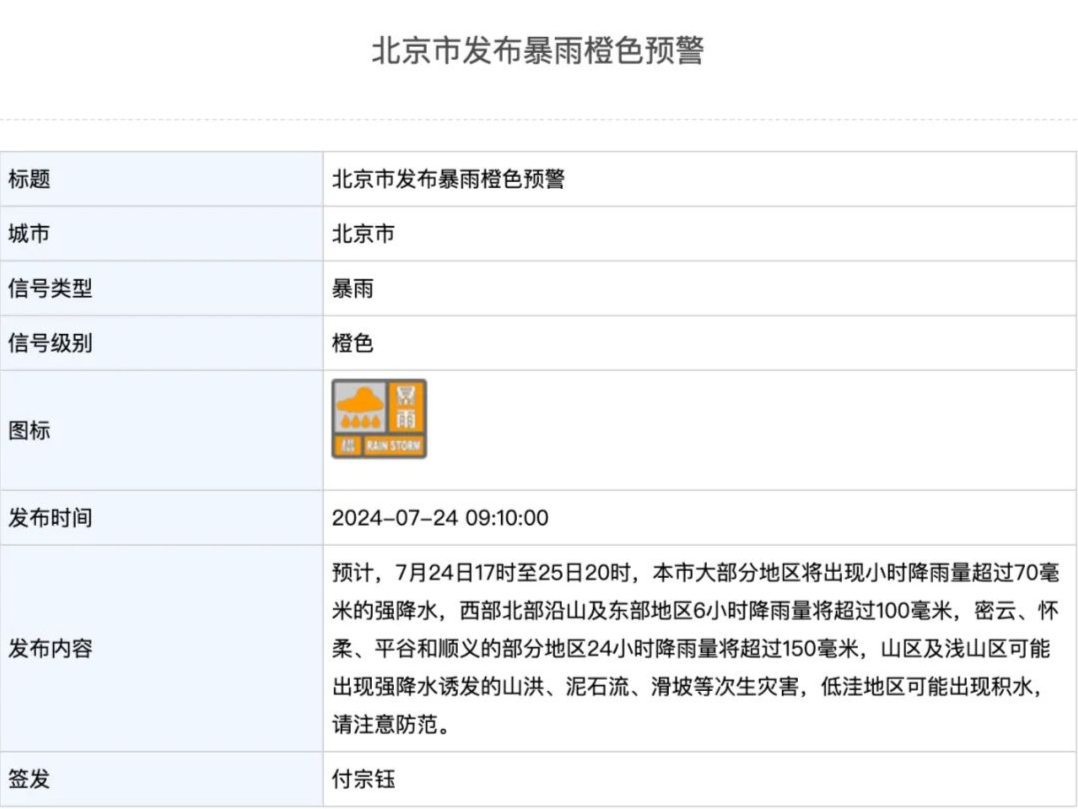The width and height of the screenshot is (1078, 809).
Task: Click the timestamp 2024-07-24 09:10:00
Action: (x=440, y=518)
